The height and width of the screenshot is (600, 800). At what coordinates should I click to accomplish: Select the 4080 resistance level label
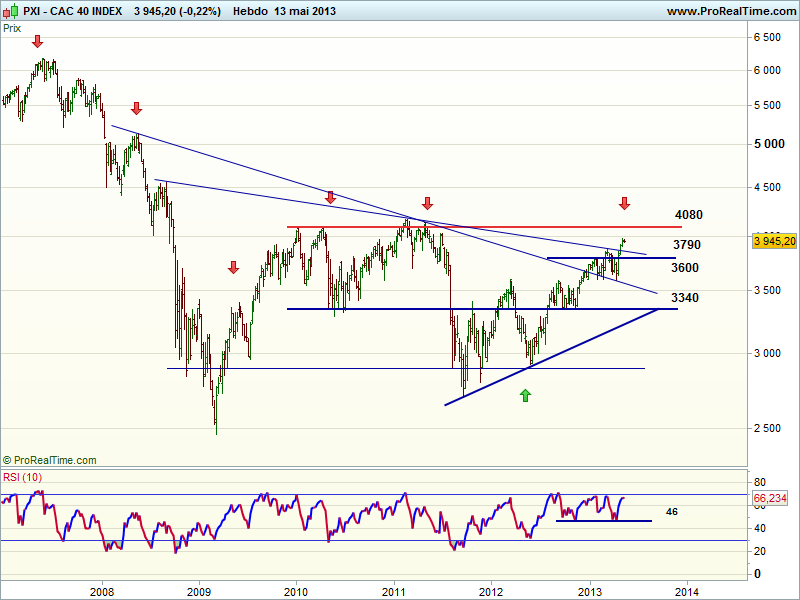tap(688, 215)
